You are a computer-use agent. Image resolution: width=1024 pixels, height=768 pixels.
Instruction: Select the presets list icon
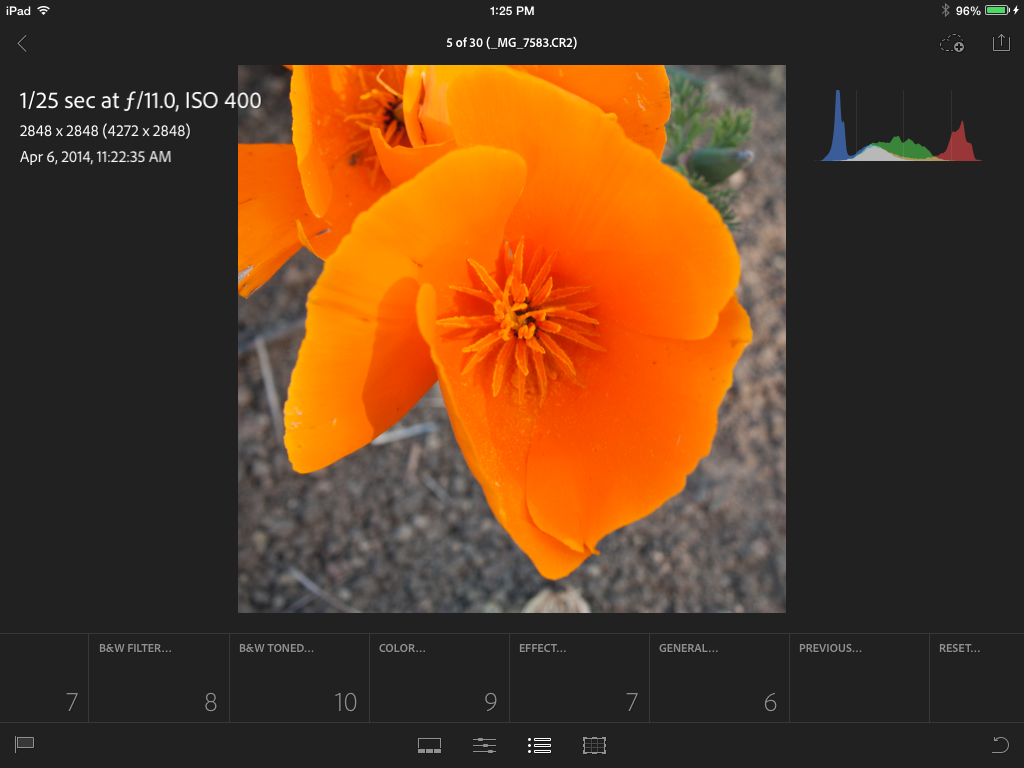(x=540, y=745)
